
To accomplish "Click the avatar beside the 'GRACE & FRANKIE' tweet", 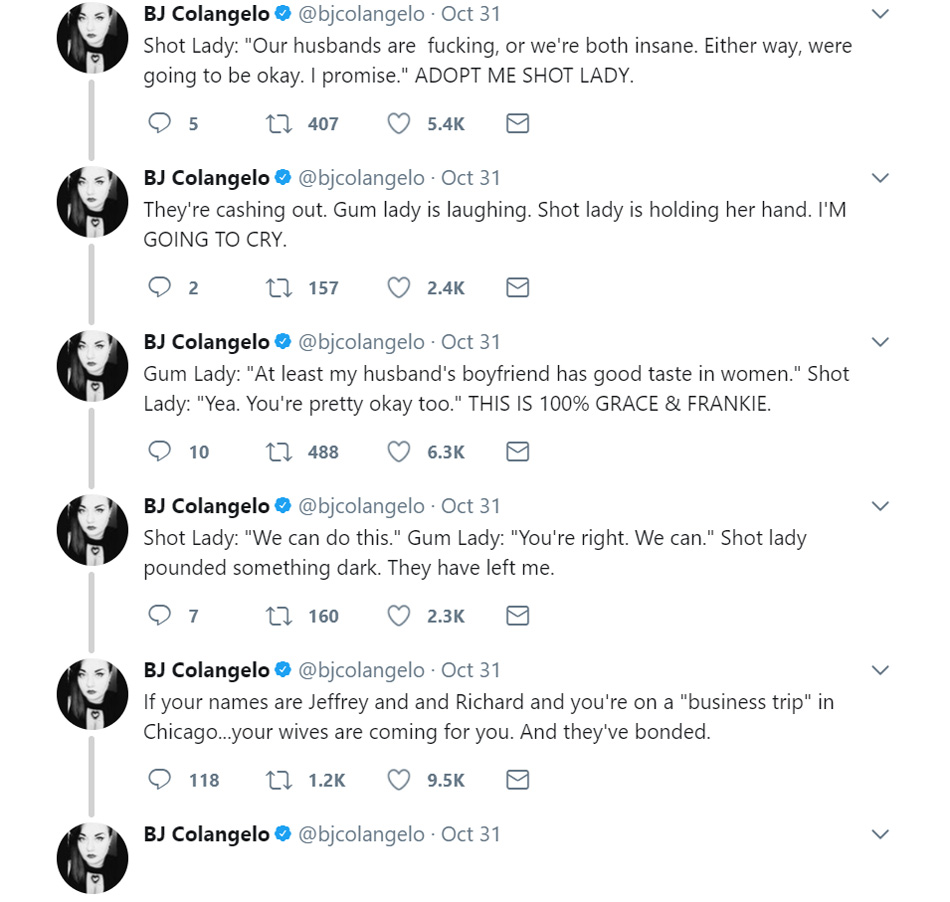I will (93, 366).
